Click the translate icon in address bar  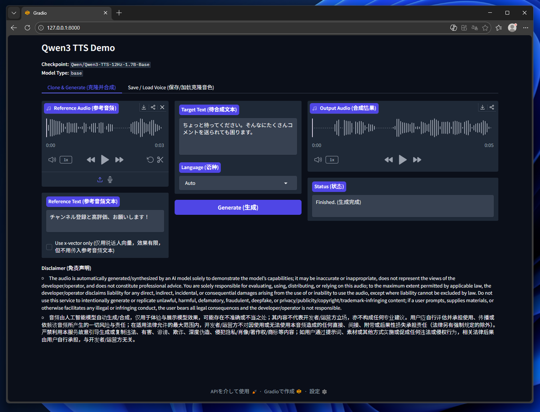tap(475, 28)
